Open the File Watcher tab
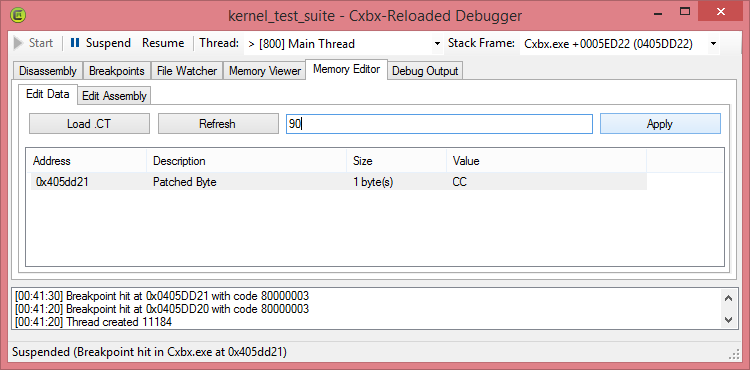The height and width of the screenshot is (370, 750). click(x=187, y=71)
